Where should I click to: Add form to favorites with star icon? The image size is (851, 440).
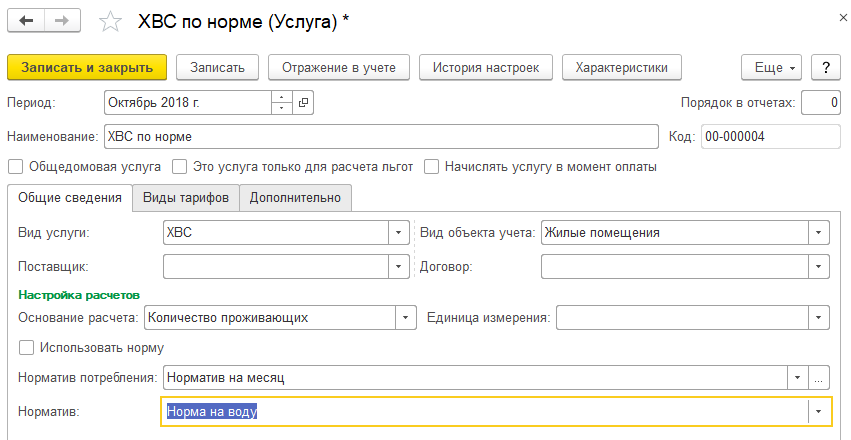click(112, 21)
